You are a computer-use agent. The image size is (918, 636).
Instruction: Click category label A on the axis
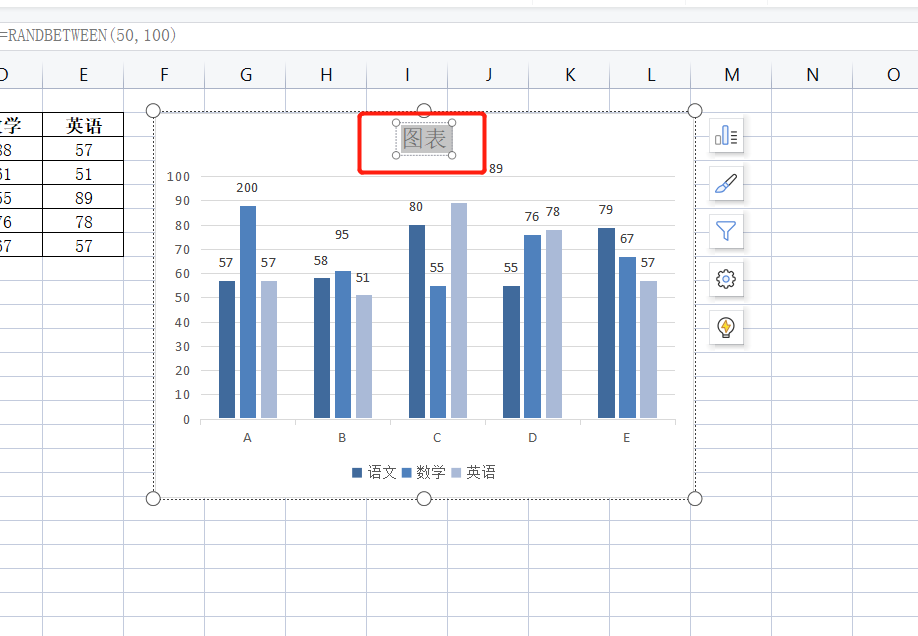click(x=247, y=437)
